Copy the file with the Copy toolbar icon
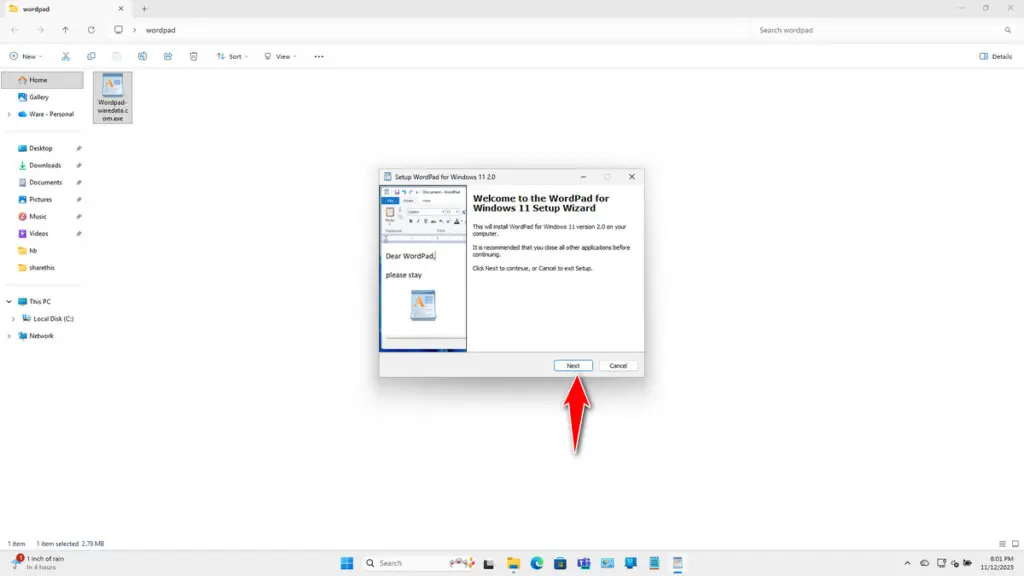The image size is (1024, 576). click(x=91, y=57)
